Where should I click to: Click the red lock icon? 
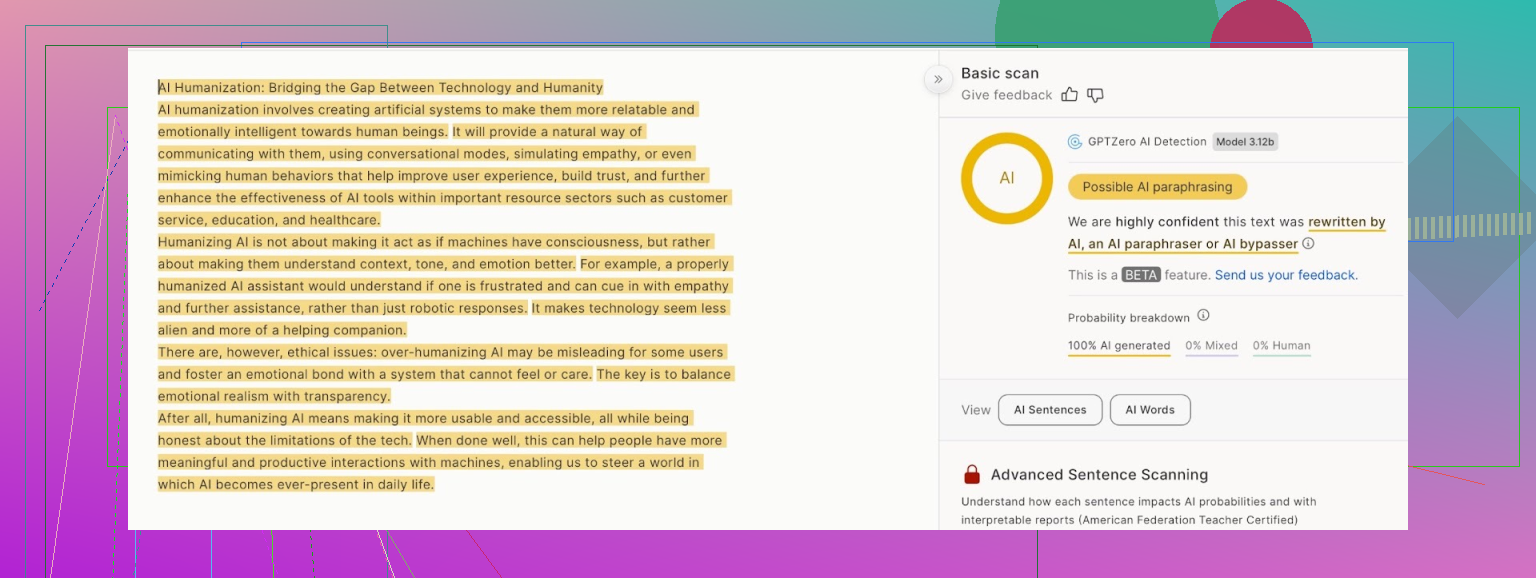click(x=972, y=475)
